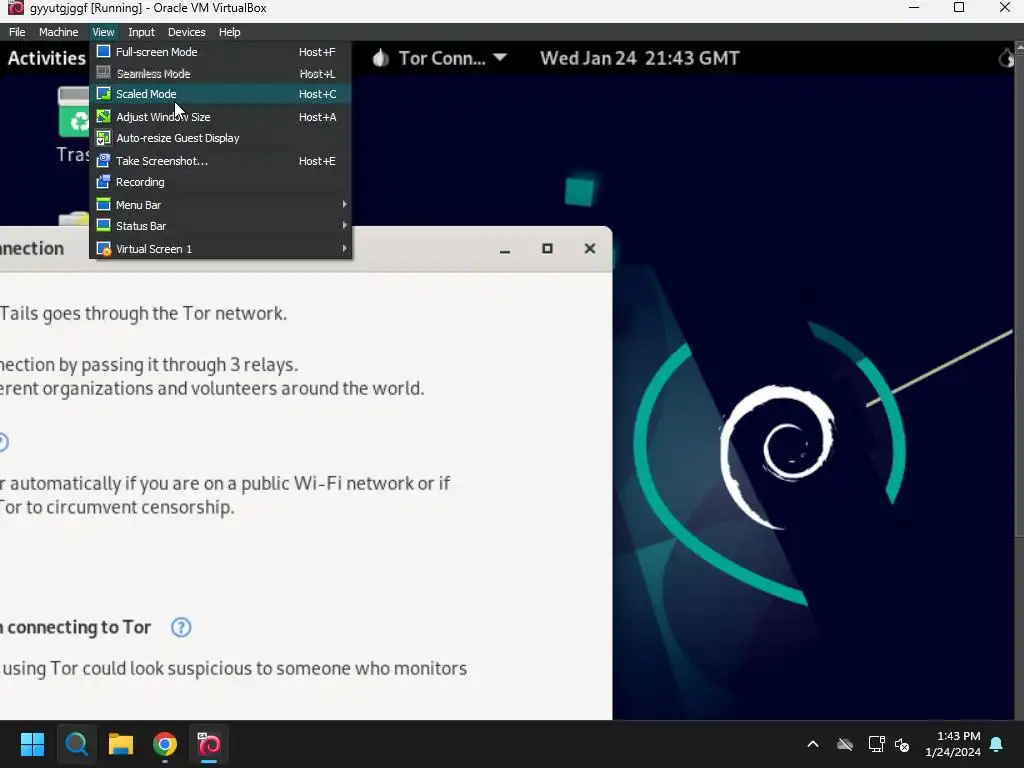Click the scrollbar up arrow of the VM view

tap(1019, 47)
